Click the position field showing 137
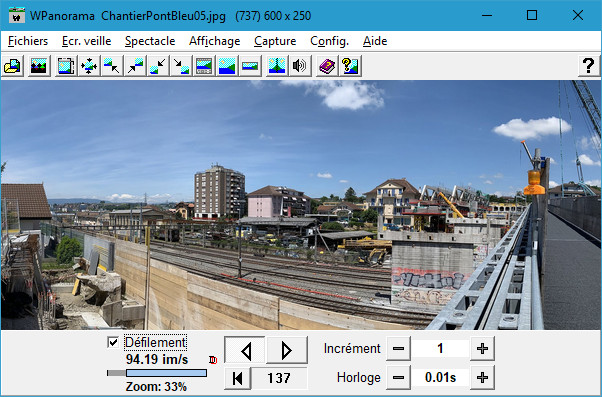Viewport: 602px width, 397px height. pyautogui.click(x=279, y=378)
